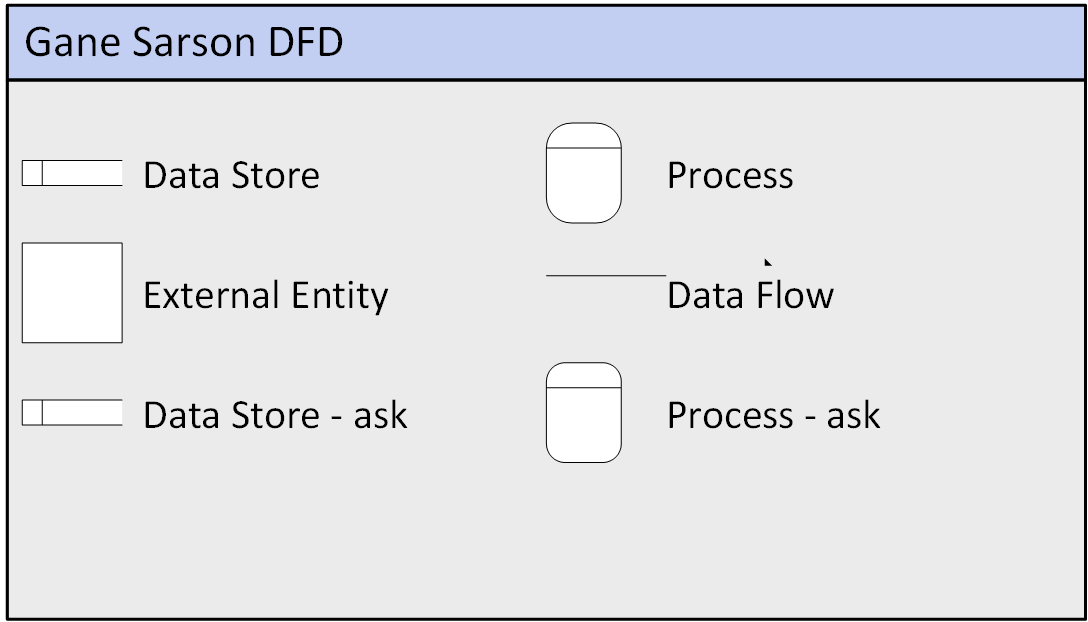Viewport: 1088px width, 622px height.
Task: Click blank stencil area right of Process label
Action: tap(940, 176)
